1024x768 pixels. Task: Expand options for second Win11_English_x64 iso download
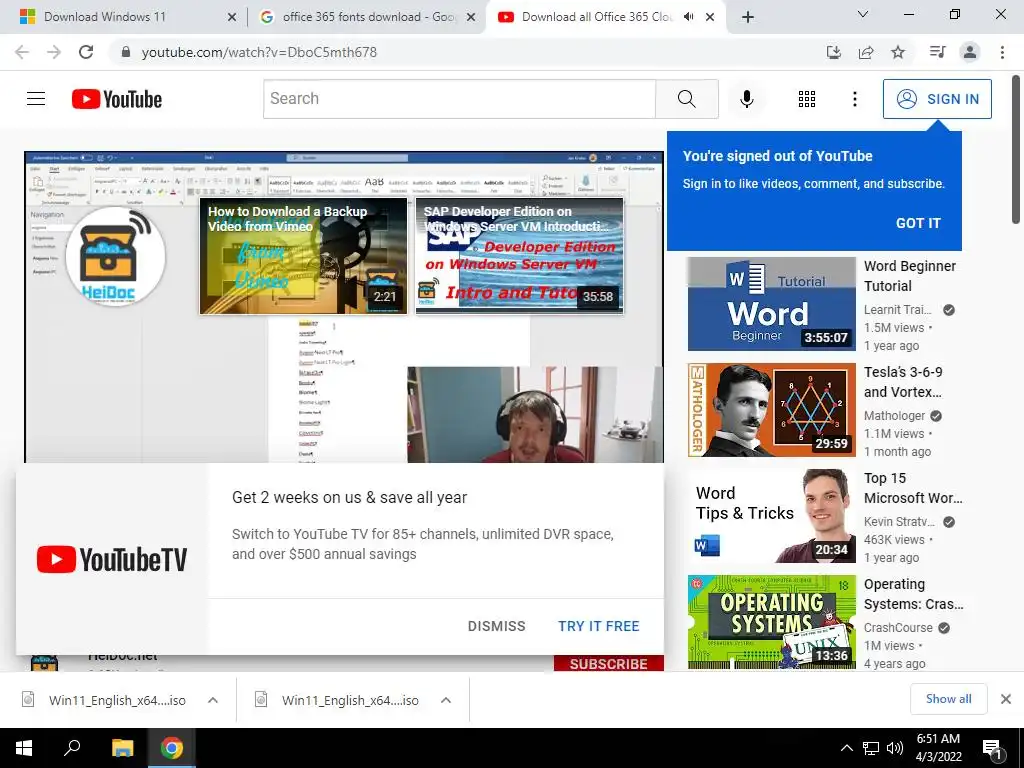[x=446, y=700]
